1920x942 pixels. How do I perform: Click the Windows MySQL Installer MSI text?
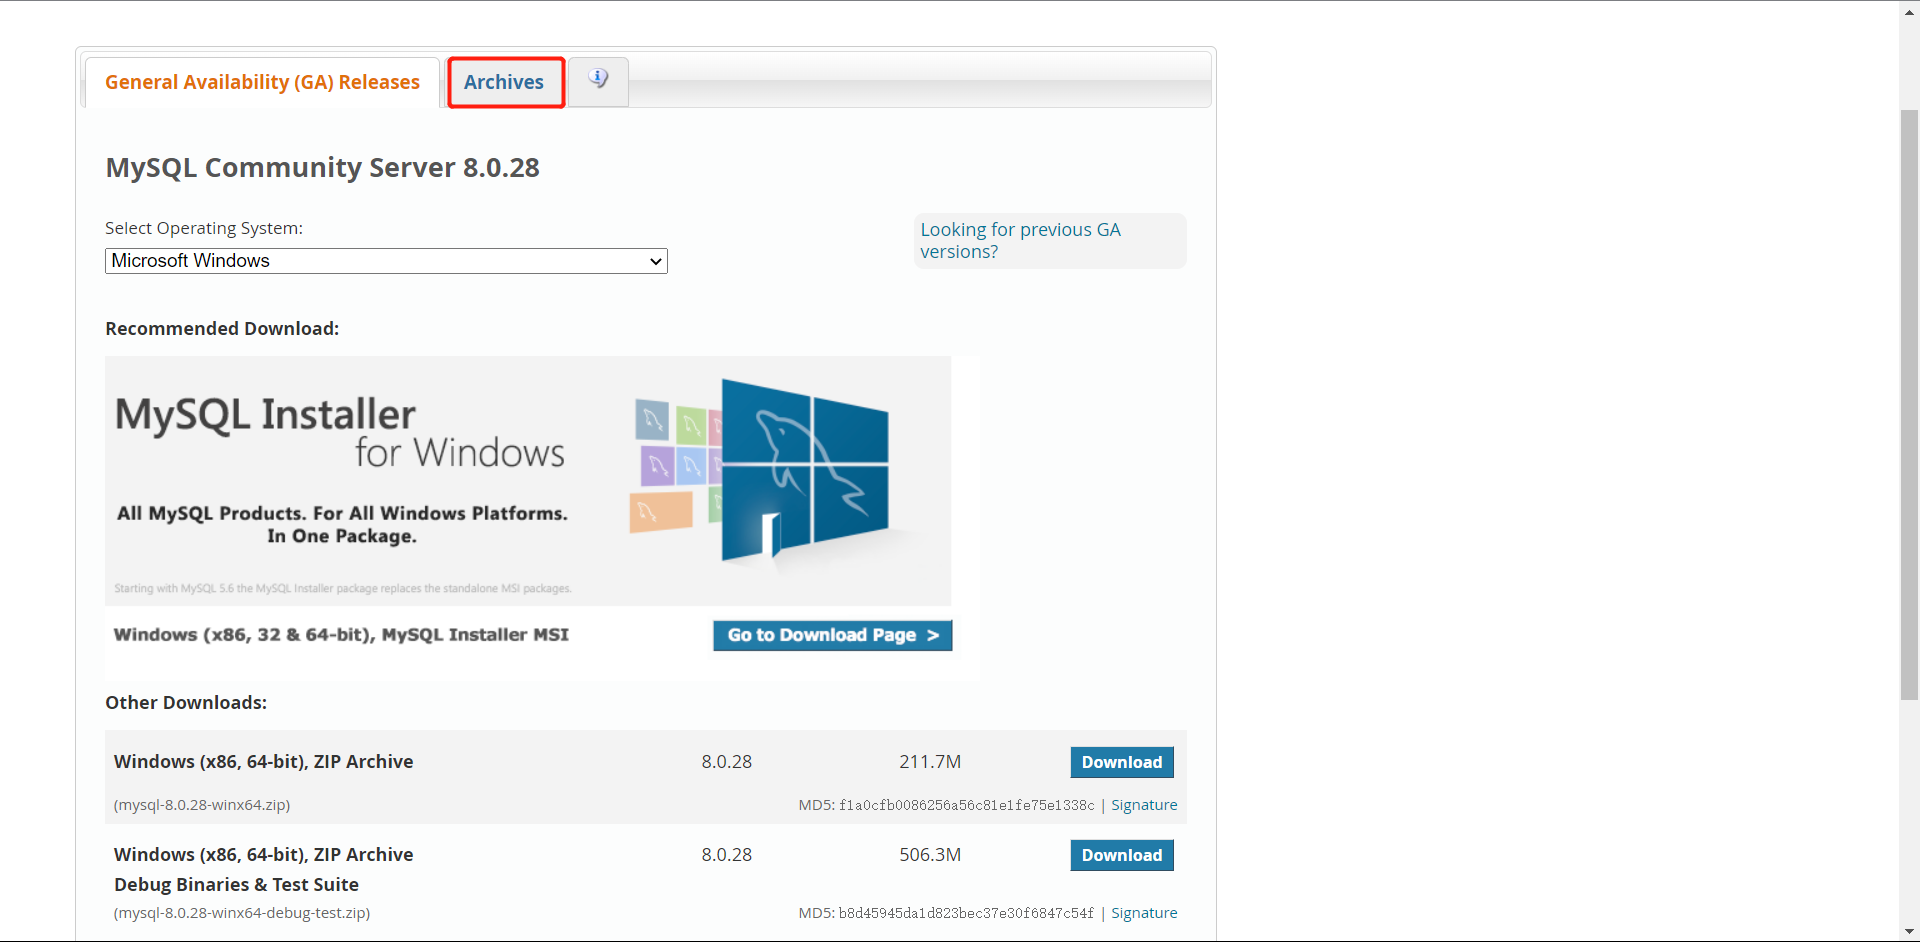point(341,635)
